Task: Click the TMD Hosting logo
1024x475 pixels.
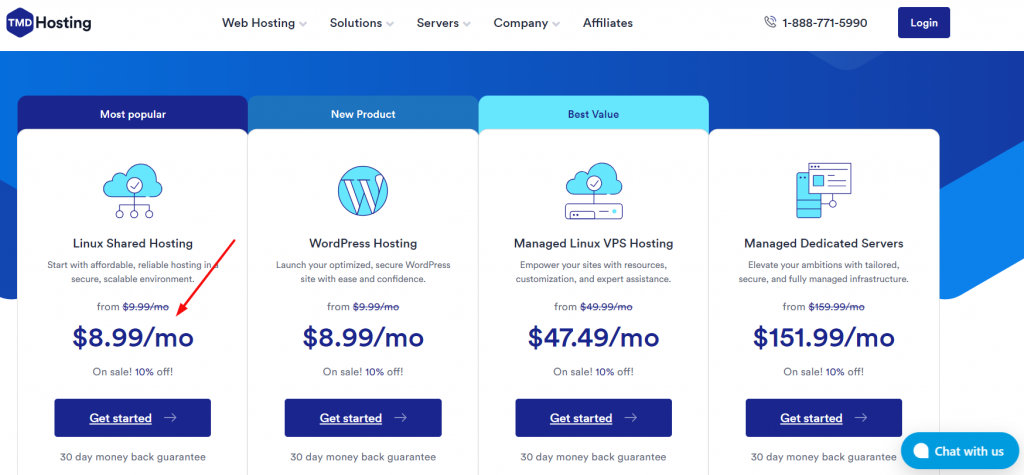Action: 47,23
